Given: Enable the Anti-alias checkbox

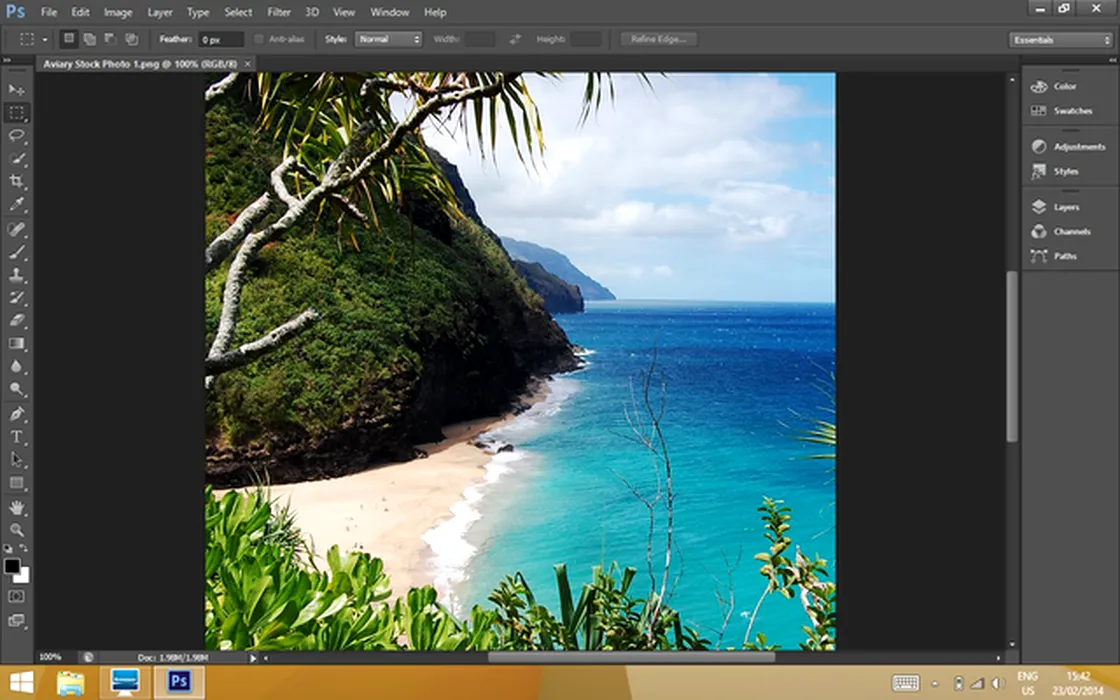Looking at the screenshot, I should (259, 39).
